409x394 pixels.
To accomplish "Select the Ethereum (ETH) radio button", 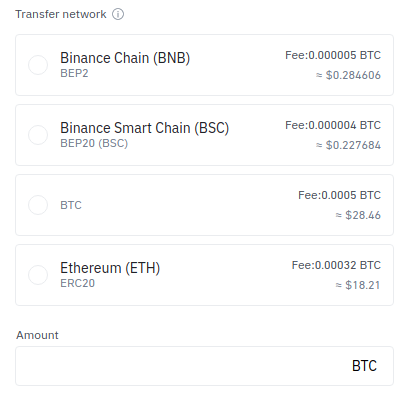I will (x=38, y=275).
